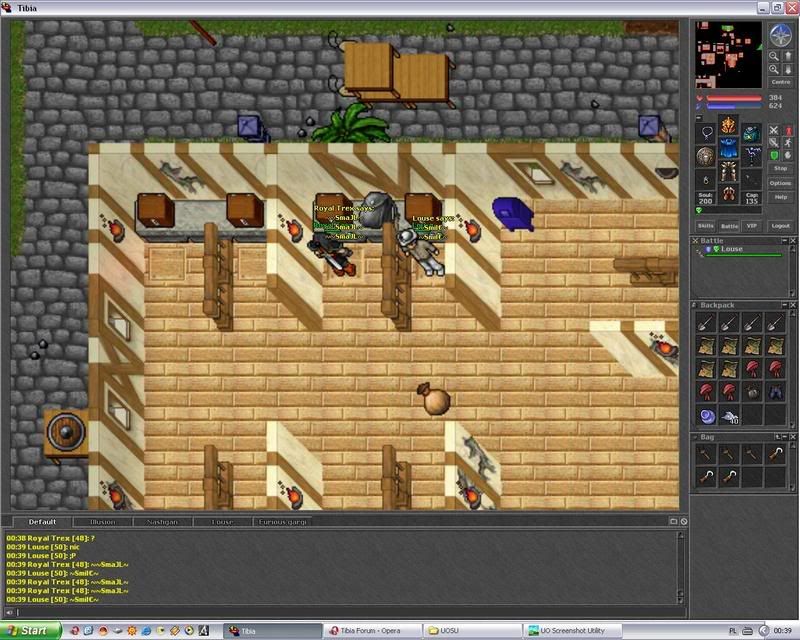The height and width of the screenshot is (640, 800).
Task: Click the blue orb item in Backpack
Action: [x=706, y=416]
